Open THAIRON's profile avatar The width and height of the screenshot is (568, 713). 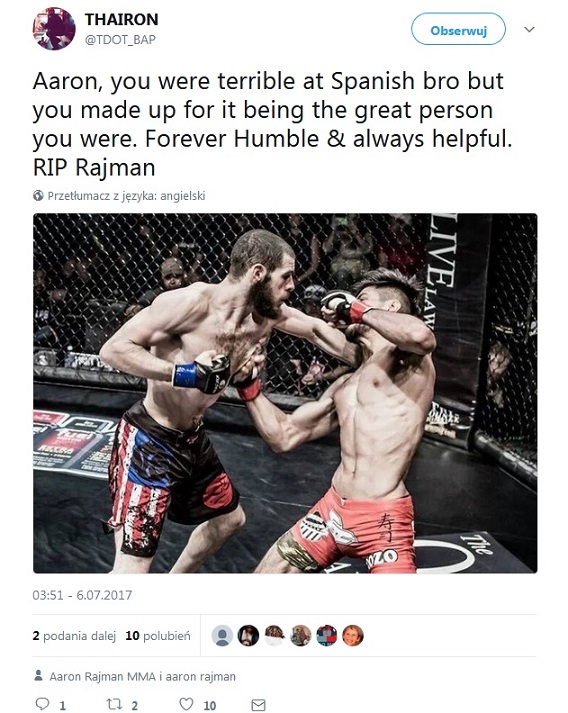(x=54, y=29)
